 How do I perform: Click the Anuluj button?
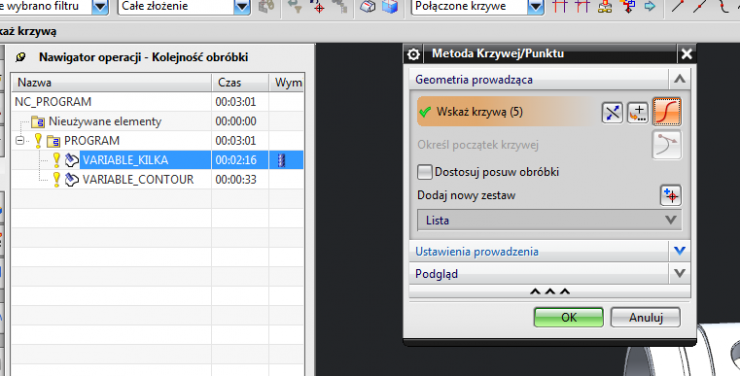pyautogui.click(x=646, y=318)
